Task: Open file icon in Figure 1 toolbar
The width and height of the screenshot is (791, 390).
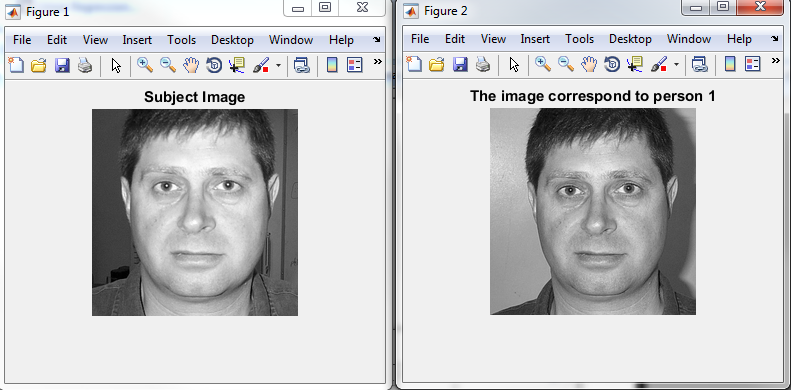Action: pyautogui.click(x=38, y=65)
